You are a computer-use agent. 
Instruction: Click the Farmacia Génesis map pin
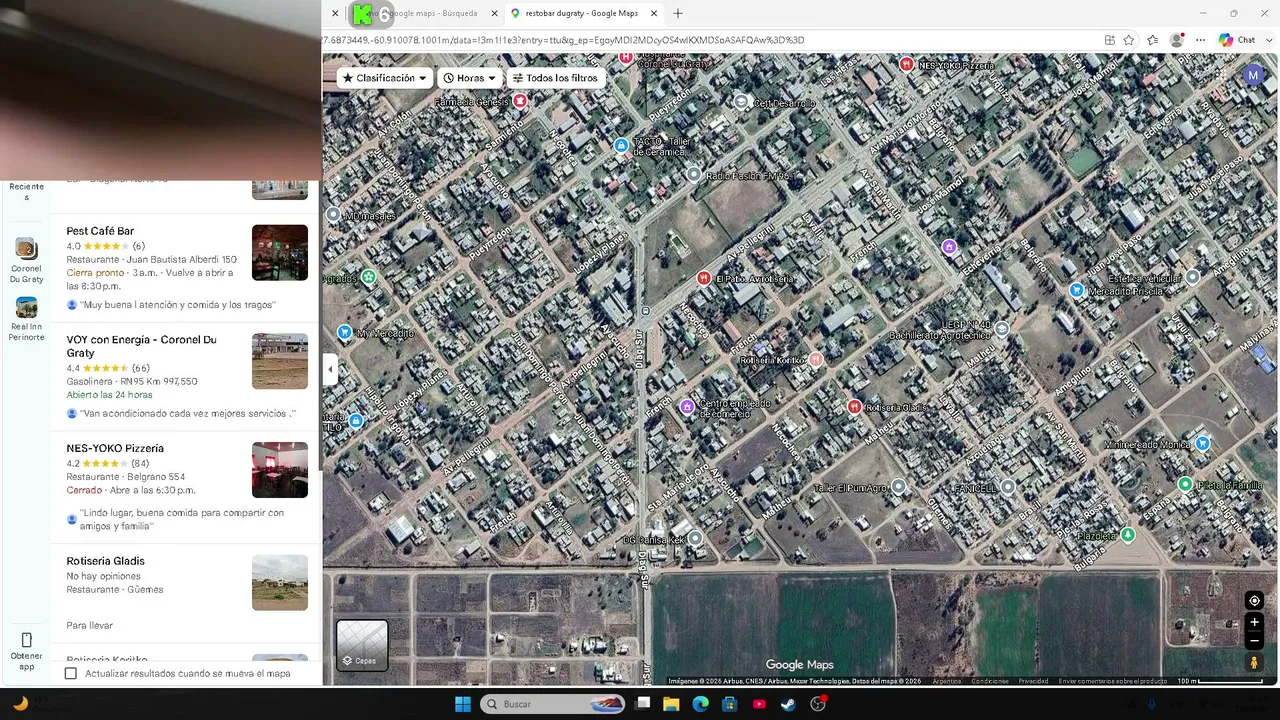point(520,101)
